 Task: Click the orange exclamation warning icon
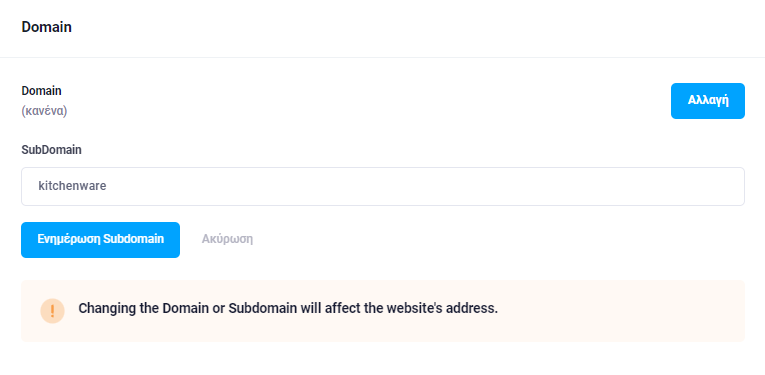(x=52, y=311)
